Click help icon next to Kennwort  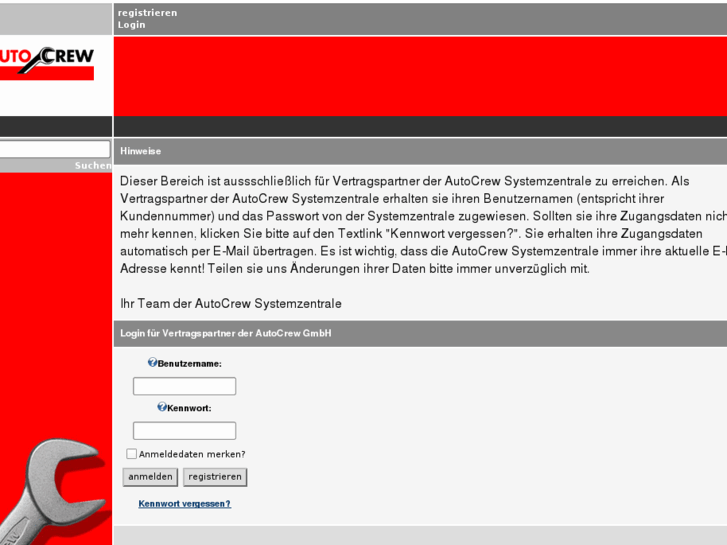(x=161, y=407)
